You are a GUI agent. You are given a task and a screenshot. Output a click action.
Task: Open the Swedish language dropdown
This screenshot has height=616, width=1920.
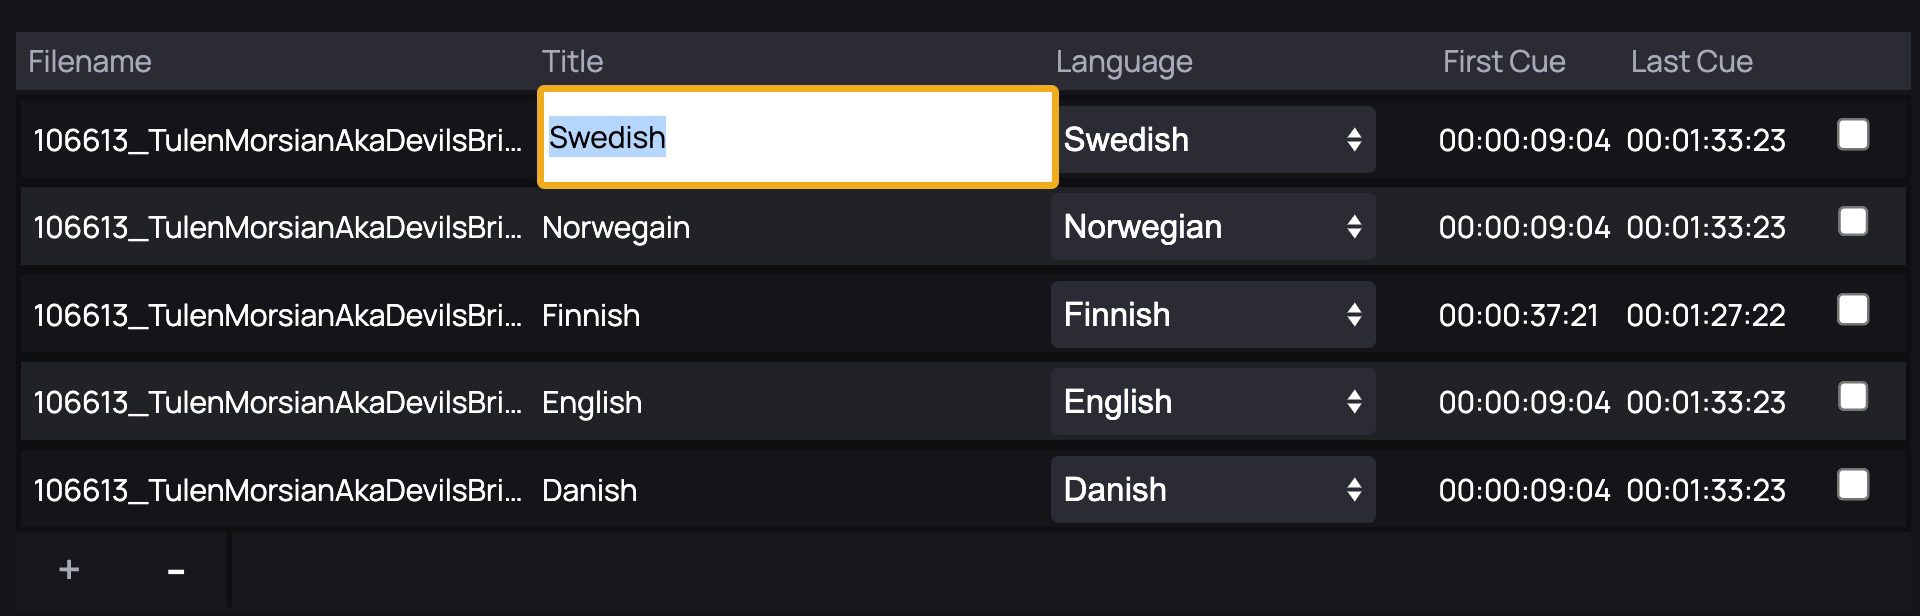(1212, 140)
